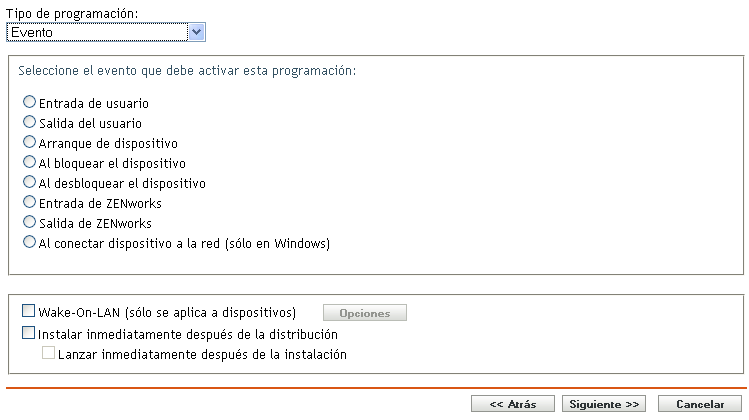The image size is (749, 420).
Task: Select Arranque de dispositivo event
Action: point(30,142)
